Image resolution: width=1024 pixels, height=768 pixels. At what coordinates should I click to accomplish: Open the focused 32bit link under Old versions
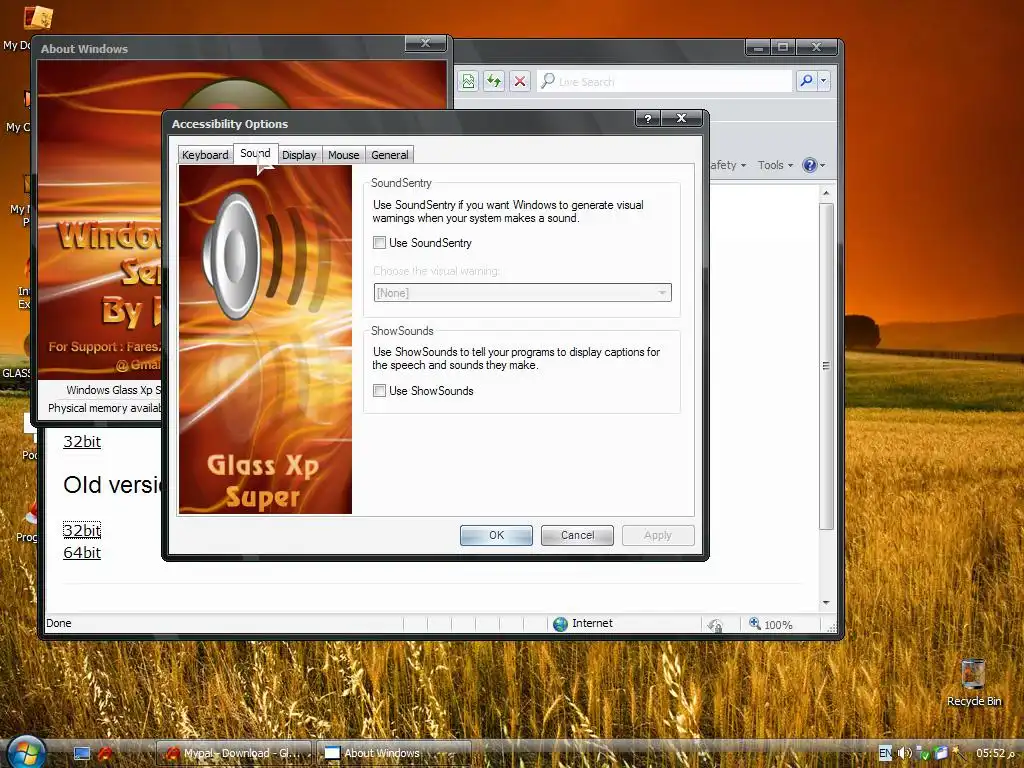[x=82, y=530]
